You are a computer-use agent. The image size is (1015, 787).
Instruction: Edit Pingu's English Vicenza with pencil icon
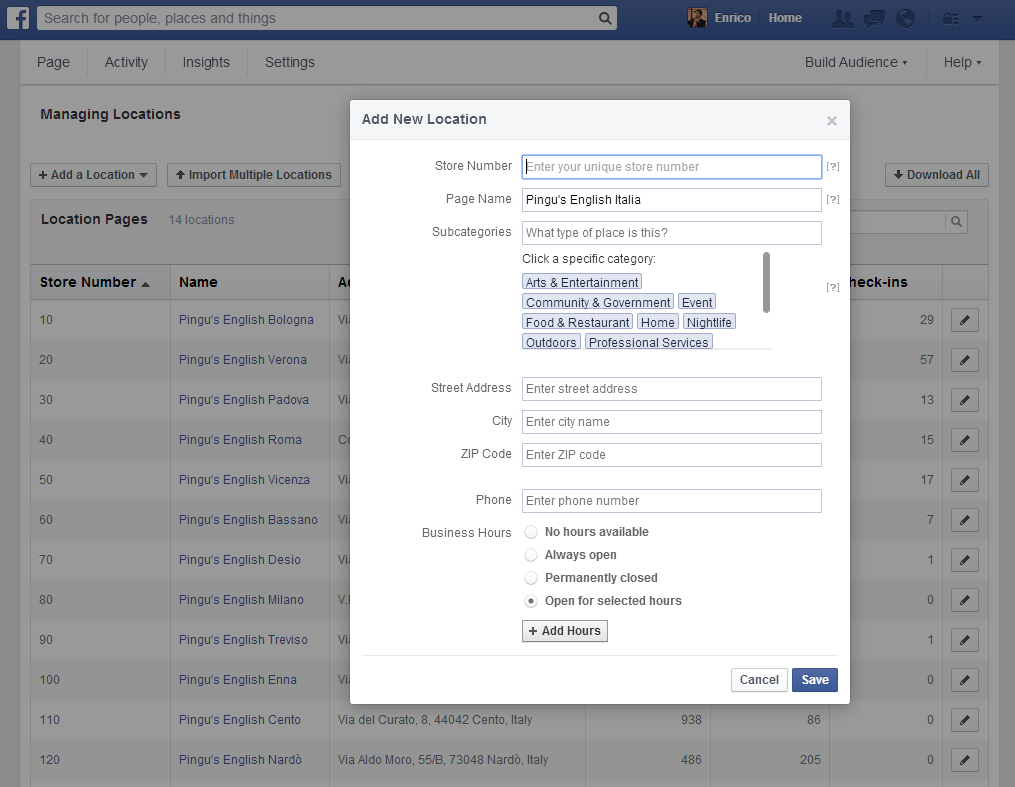[x=965, y=480]
